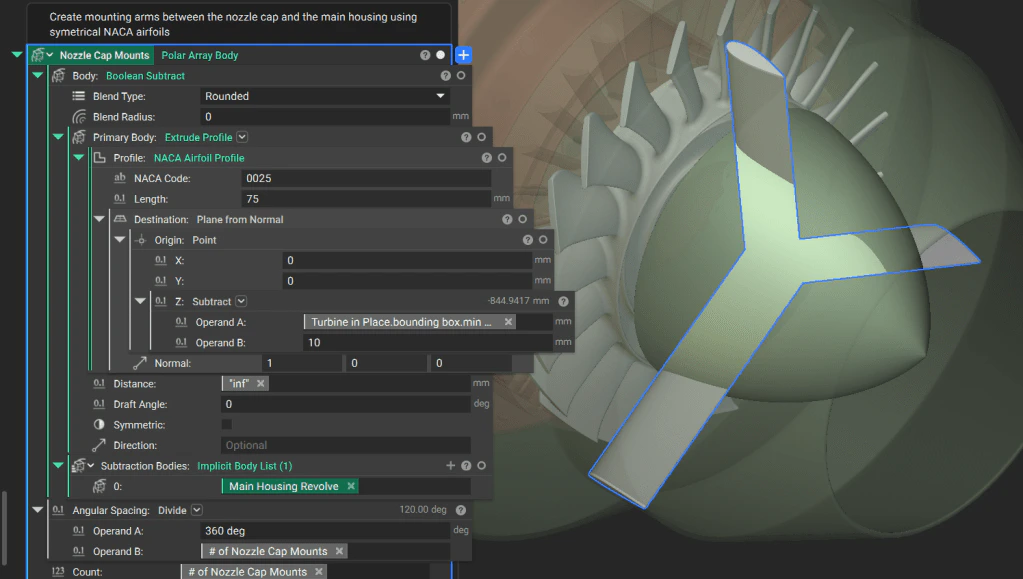The height and width of the screenshot is (579, 1023).
Task: Click the blue plus add-block button
Action: click(463, 55)
